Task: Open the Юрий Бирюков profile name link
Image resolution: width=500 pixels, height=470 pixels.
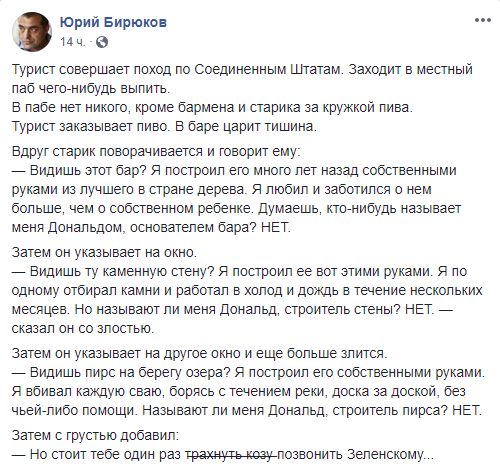Action: [113, 22]
